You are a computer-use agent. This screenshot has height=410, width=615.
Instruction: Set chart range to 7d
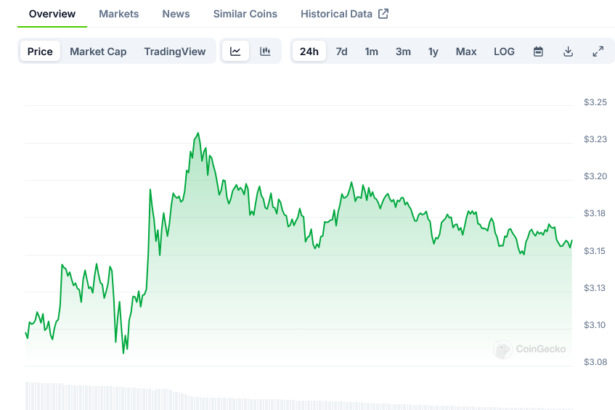click(x=342, y=52)
